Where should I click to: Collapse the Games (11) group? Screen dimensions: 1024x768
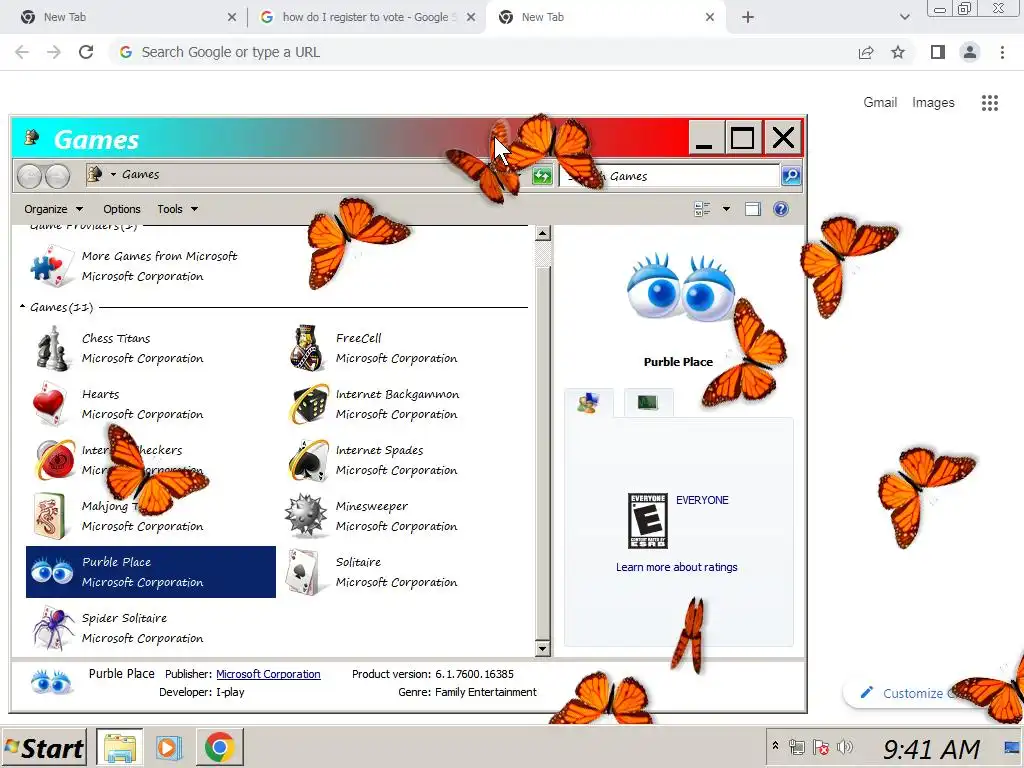click(22, 306)
